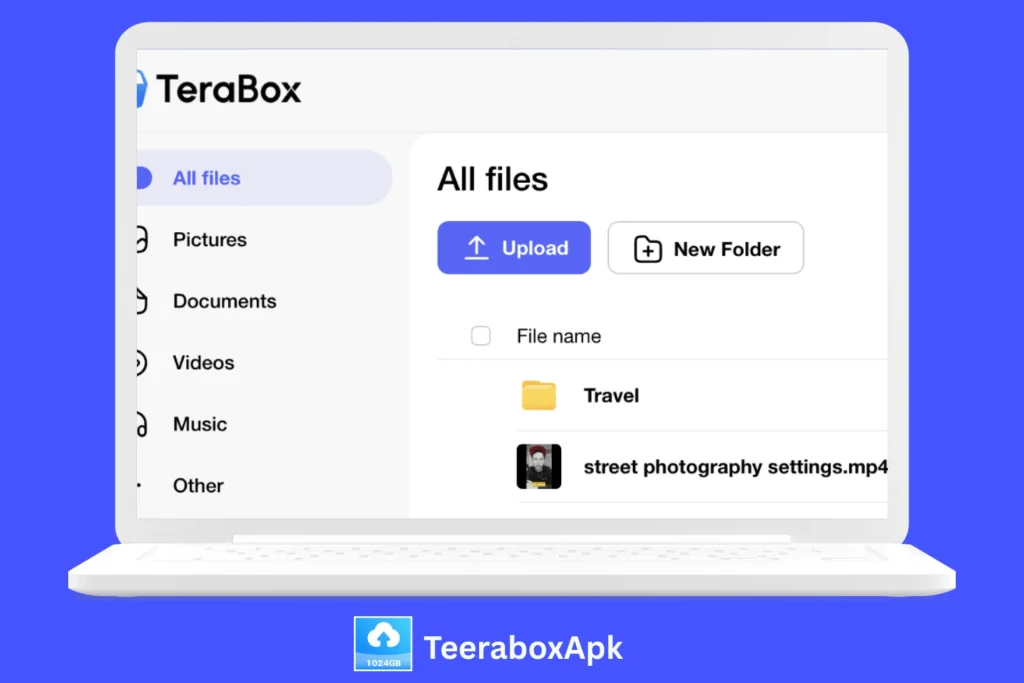Select the All files sidebar tab

click(x=206, y=178)
